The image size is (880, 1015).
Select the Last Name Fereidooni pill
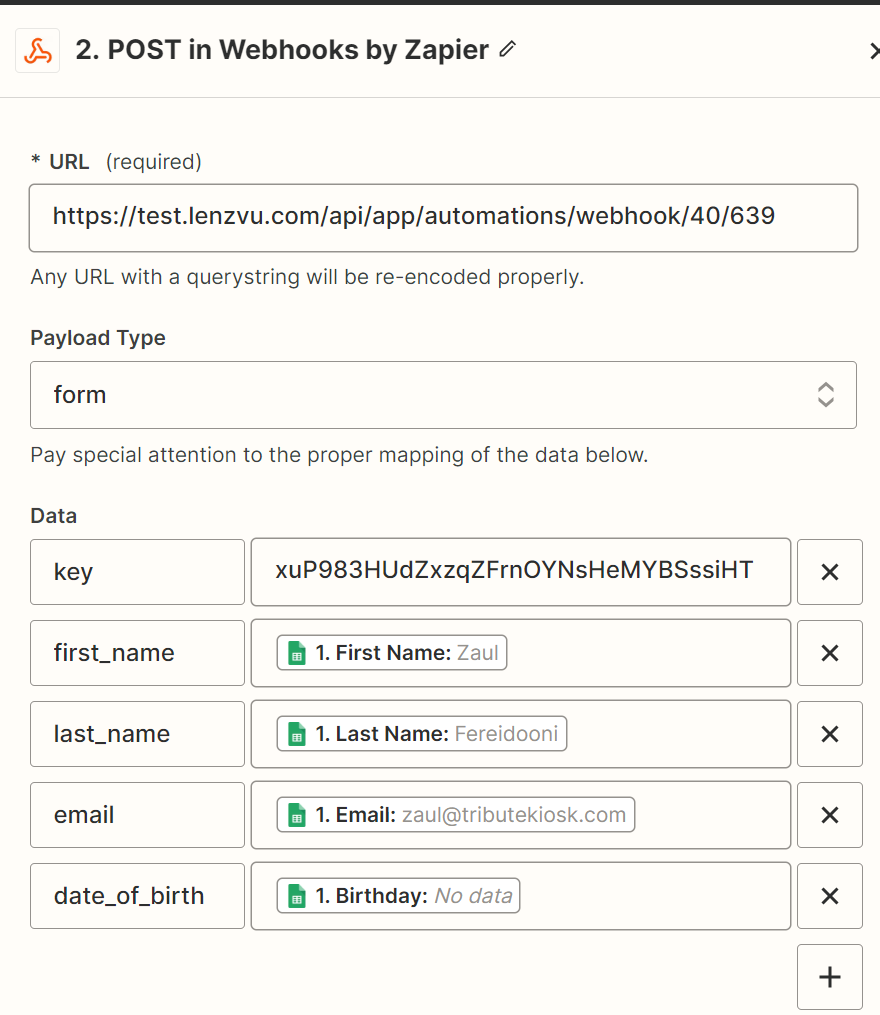click(422, 734)
